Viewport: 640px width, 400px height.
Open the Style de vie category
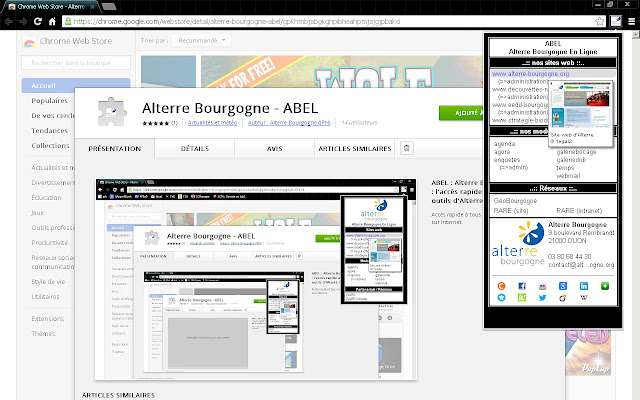[x=48, y=282]
